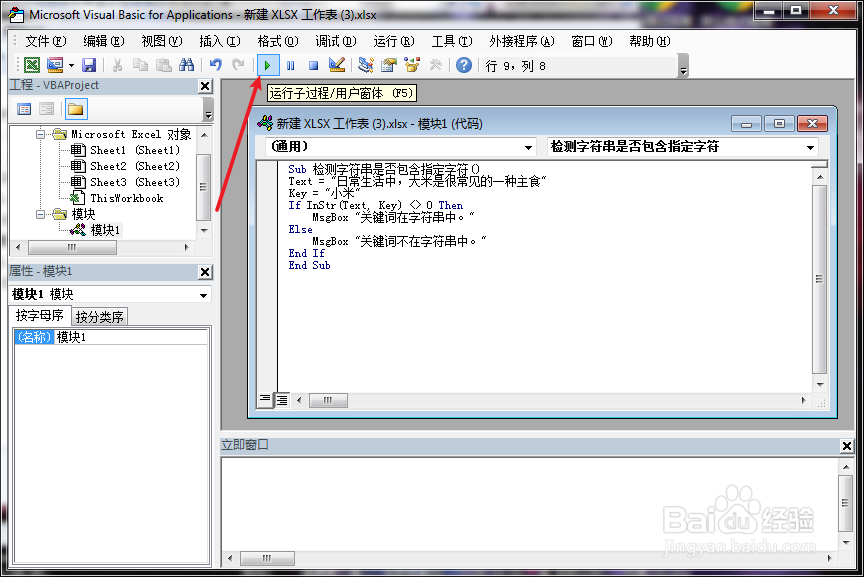864x577 pixels.
Task: Redo the last action
Action: point(238,65)
